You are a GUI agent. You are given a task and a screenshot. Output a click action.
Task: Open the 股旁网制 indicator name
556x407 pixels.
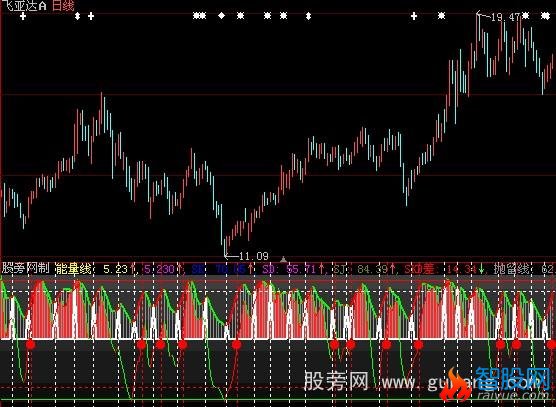[x=26, y=268]
